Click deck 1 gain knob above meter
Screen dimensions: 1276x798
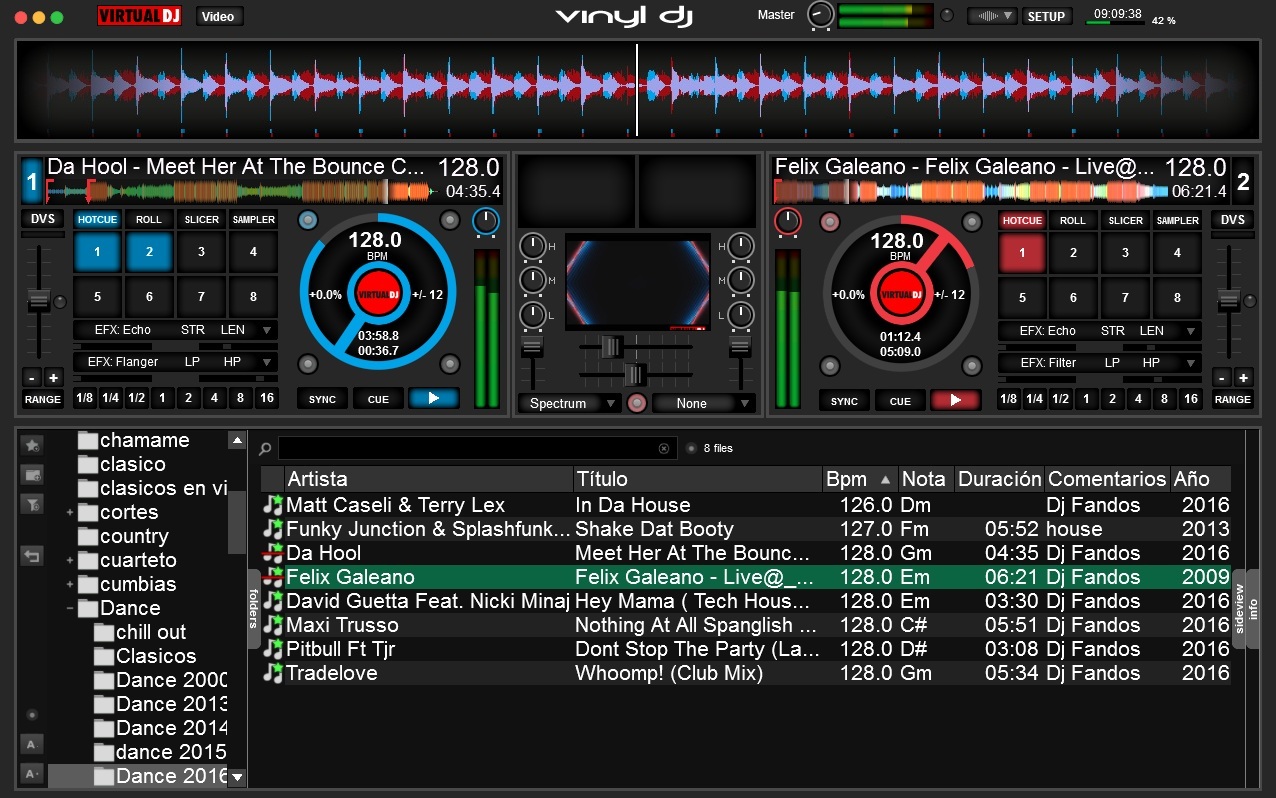485,221
